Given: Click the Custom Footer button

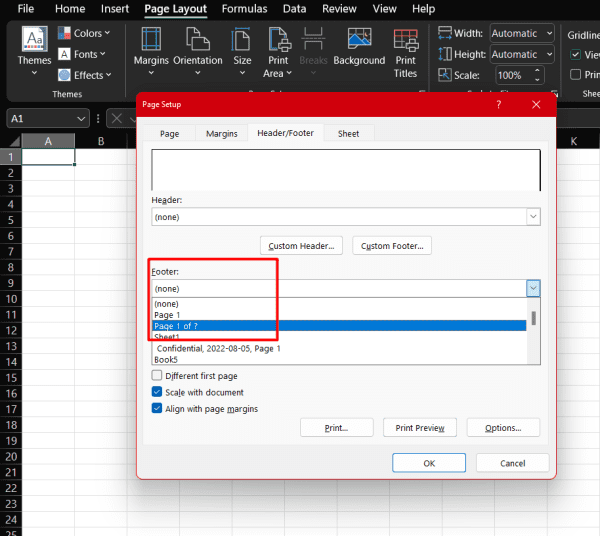Looking at the screenshot, I should tap(392, 246).
